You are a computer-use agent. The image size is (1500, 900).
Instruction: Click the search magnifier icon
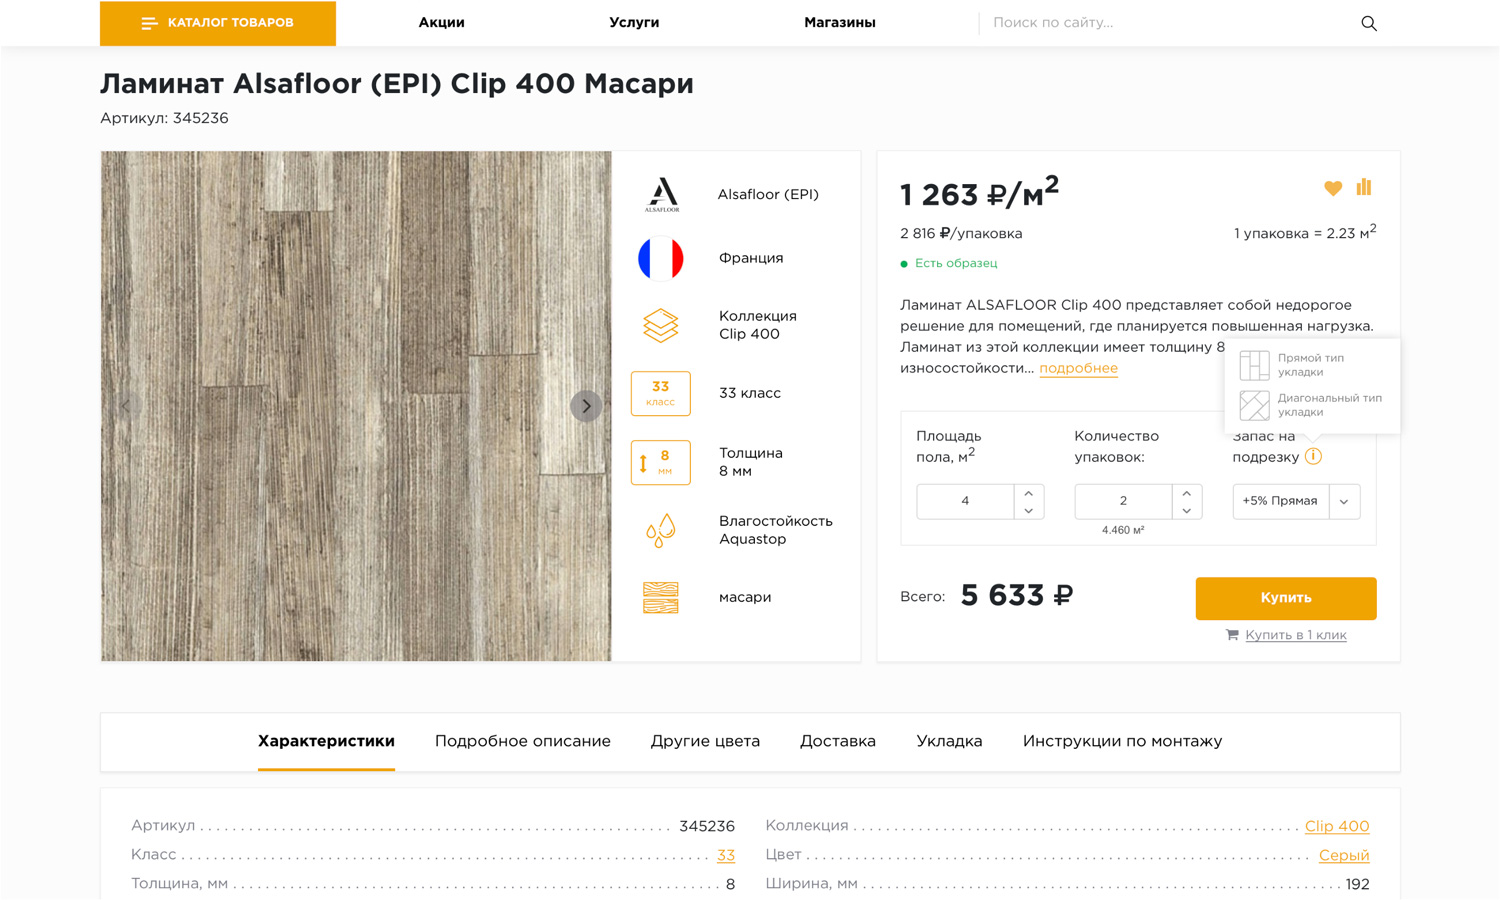(1368, 23)
